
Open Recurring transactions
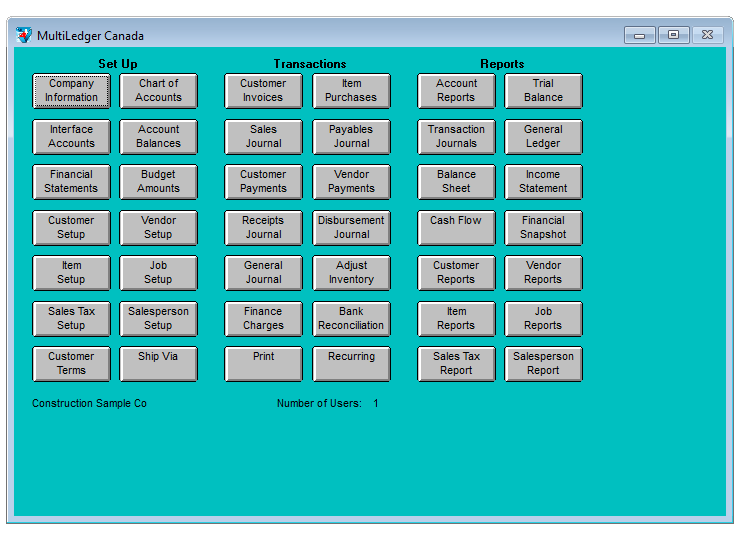(352, 364)
